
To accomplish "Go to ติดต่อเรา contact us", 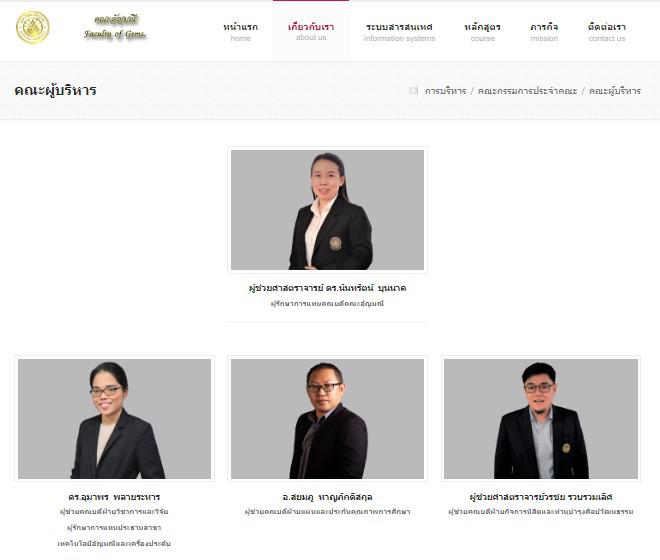I will point(607,32).
